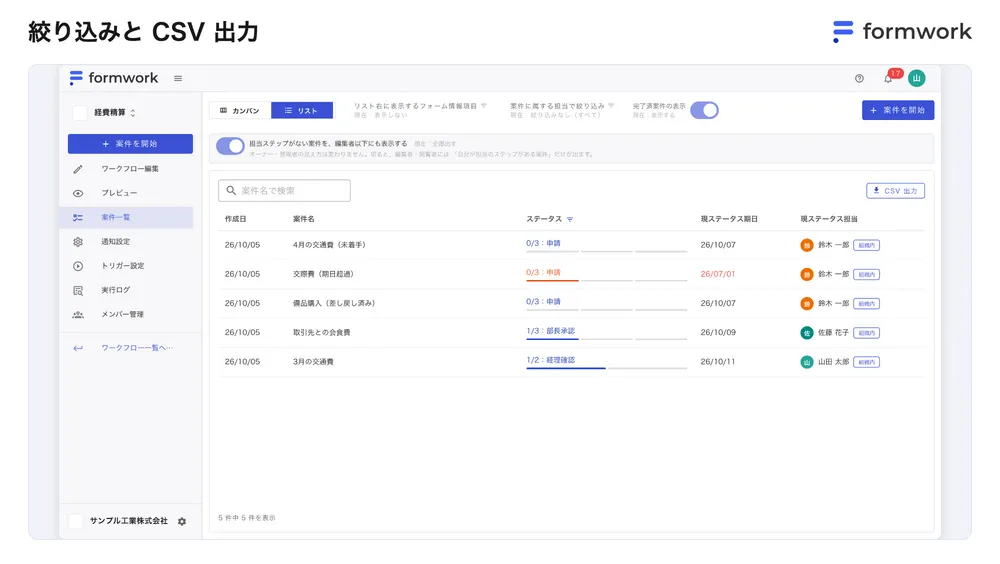The height and width of the screenshot is (564, 1000).
Task: Click 鈴木 一郎 avatar in 備品購入 row
Action: [807, 304]
